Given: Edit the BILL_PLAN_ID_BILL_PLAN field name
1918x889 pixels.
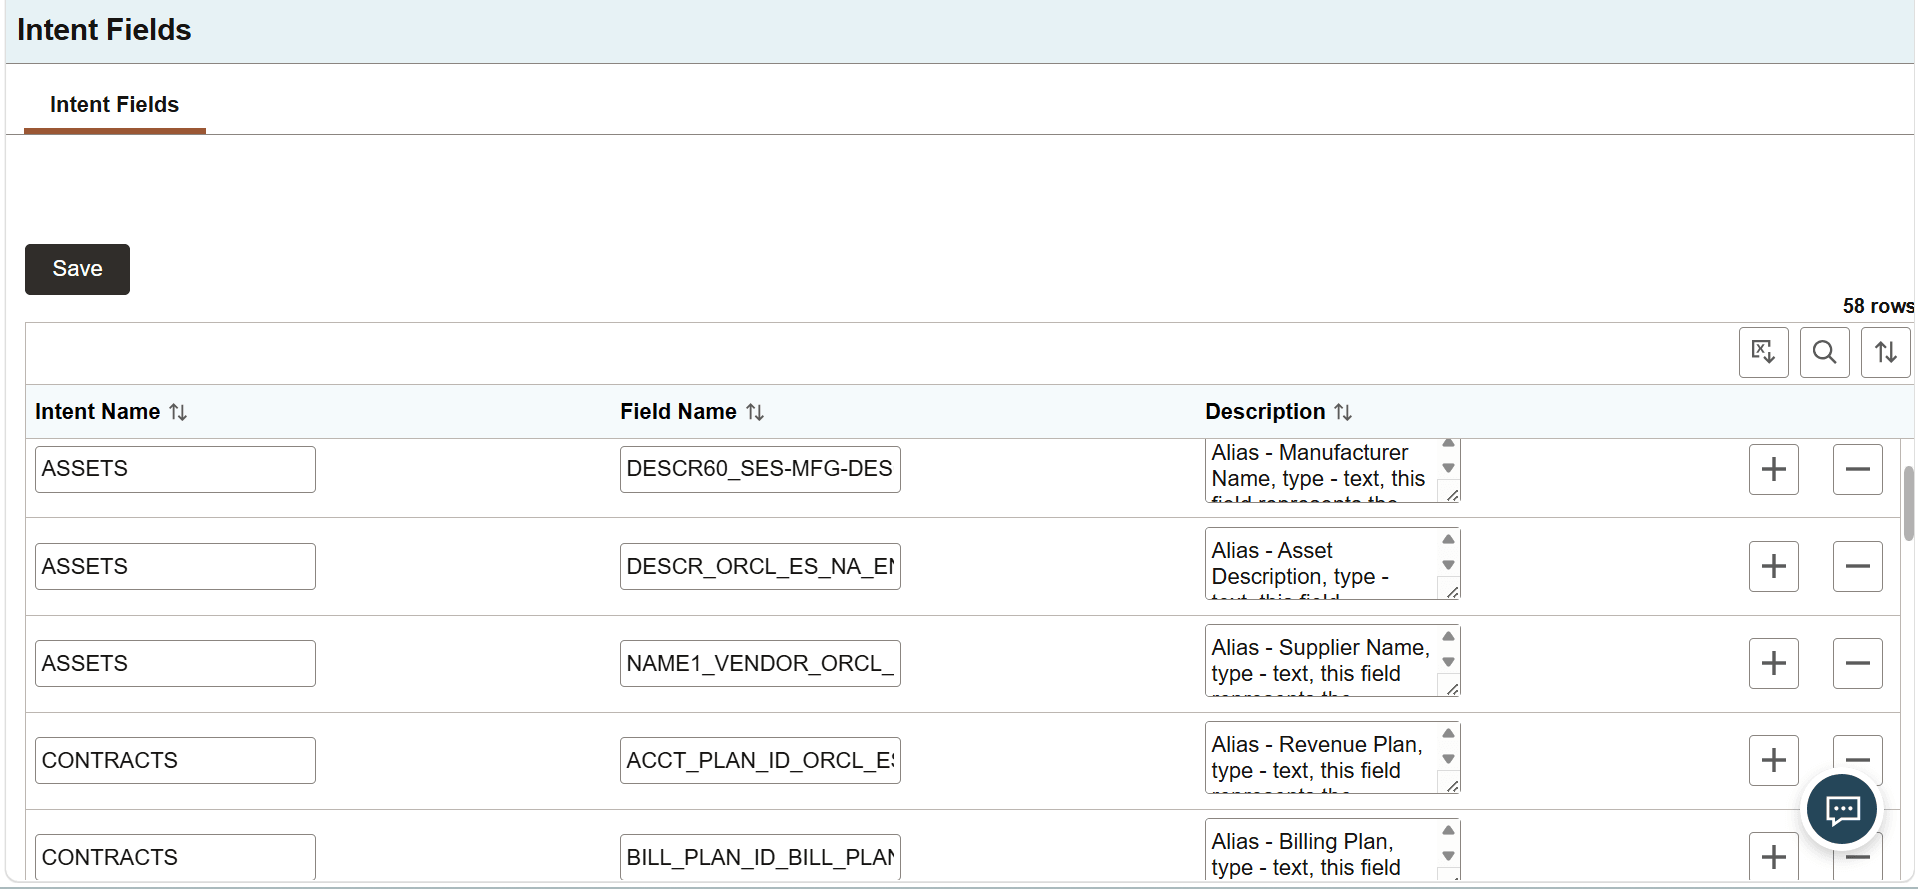Looking at the screenshot, I should (760, 857).
